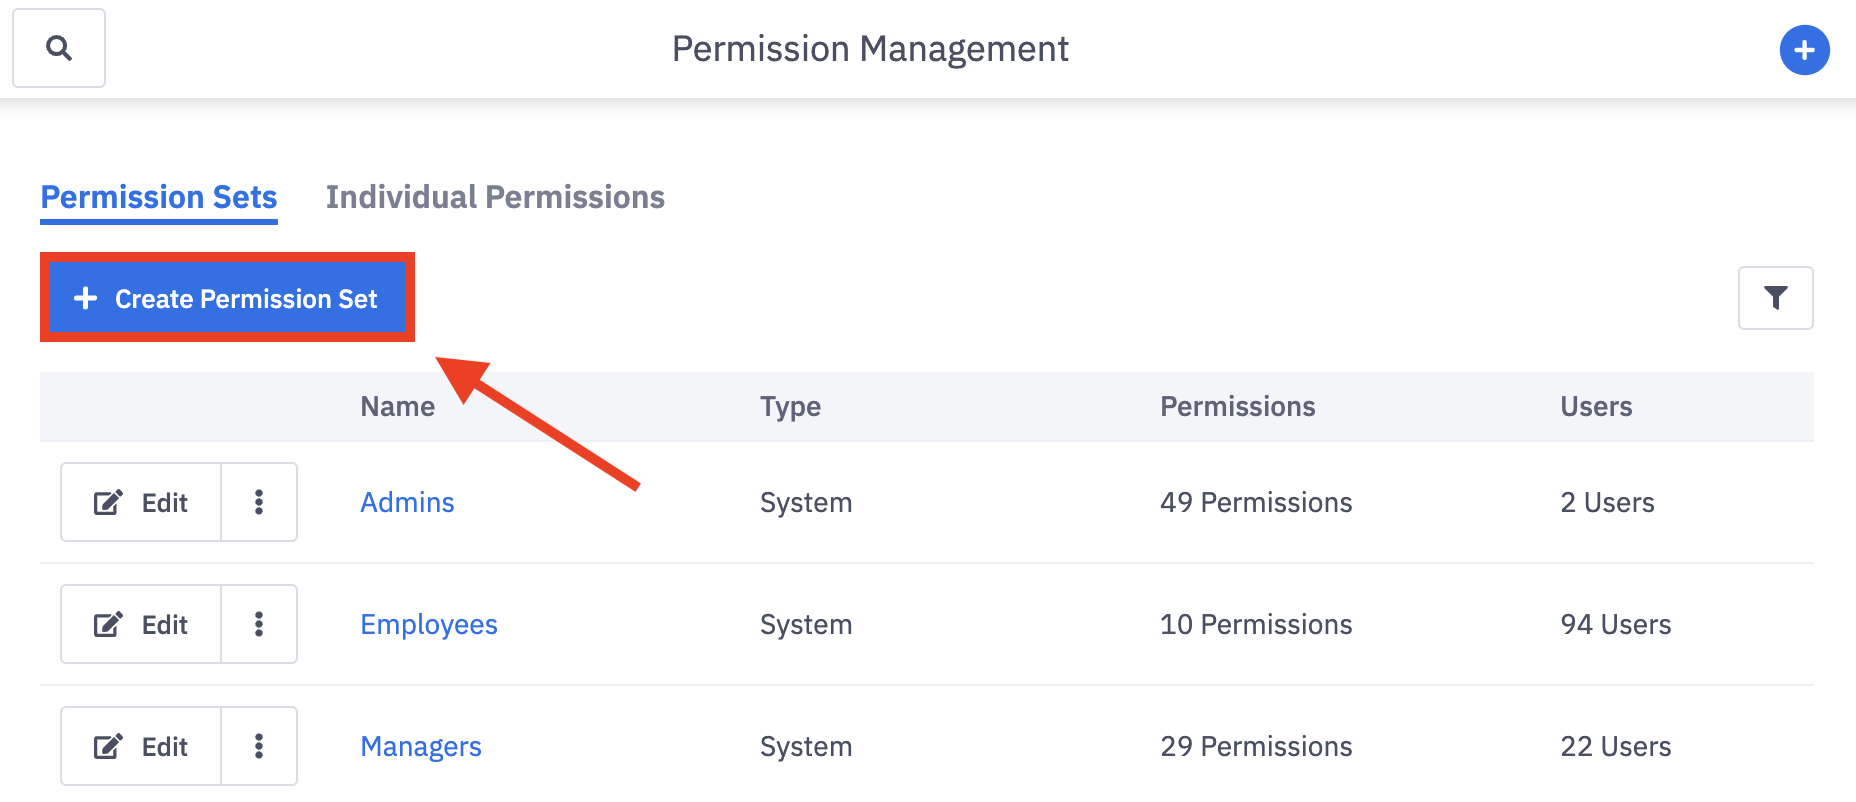Edit the Managers permission set

click(141, 746)
